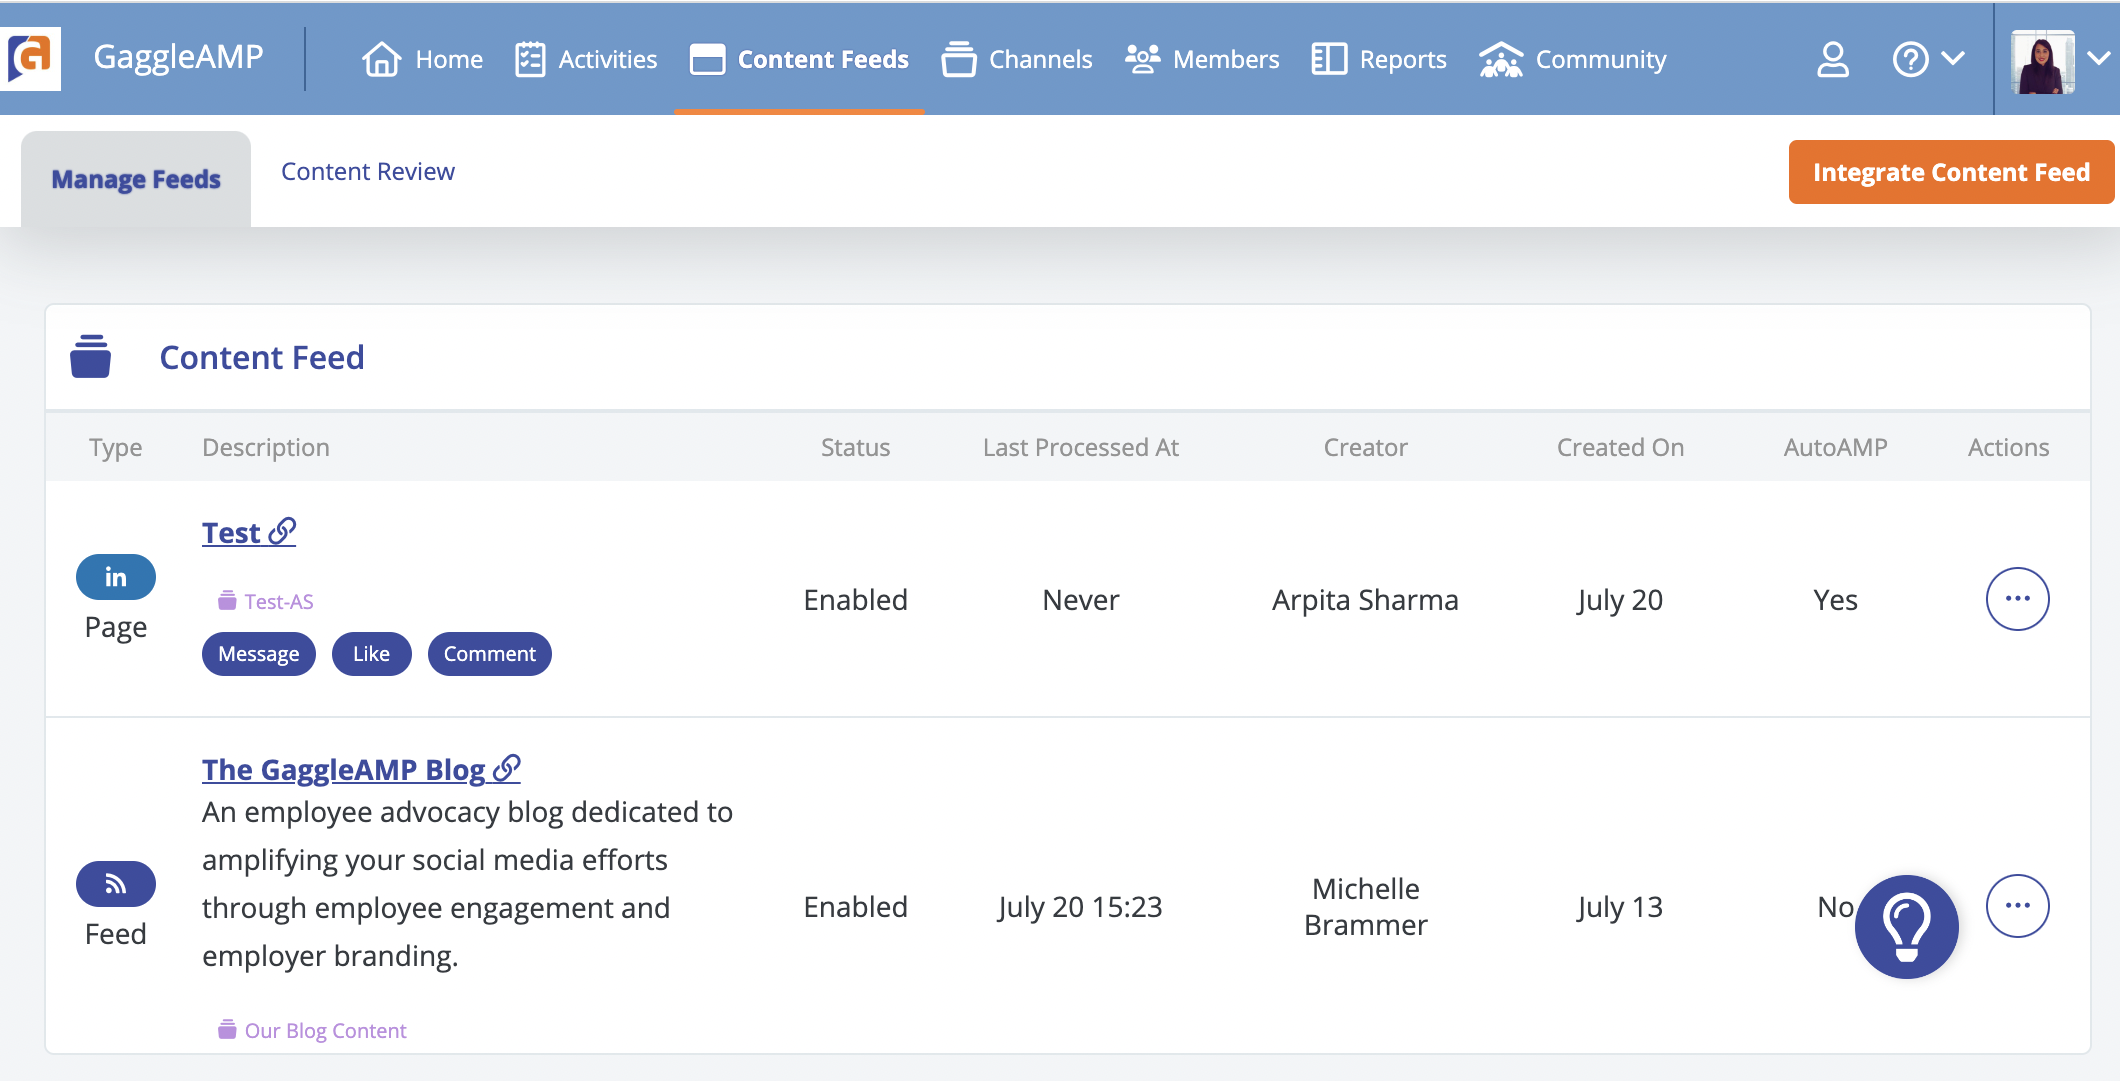Click the Content Feed stack icon in panel header

[x=90, y=357]
